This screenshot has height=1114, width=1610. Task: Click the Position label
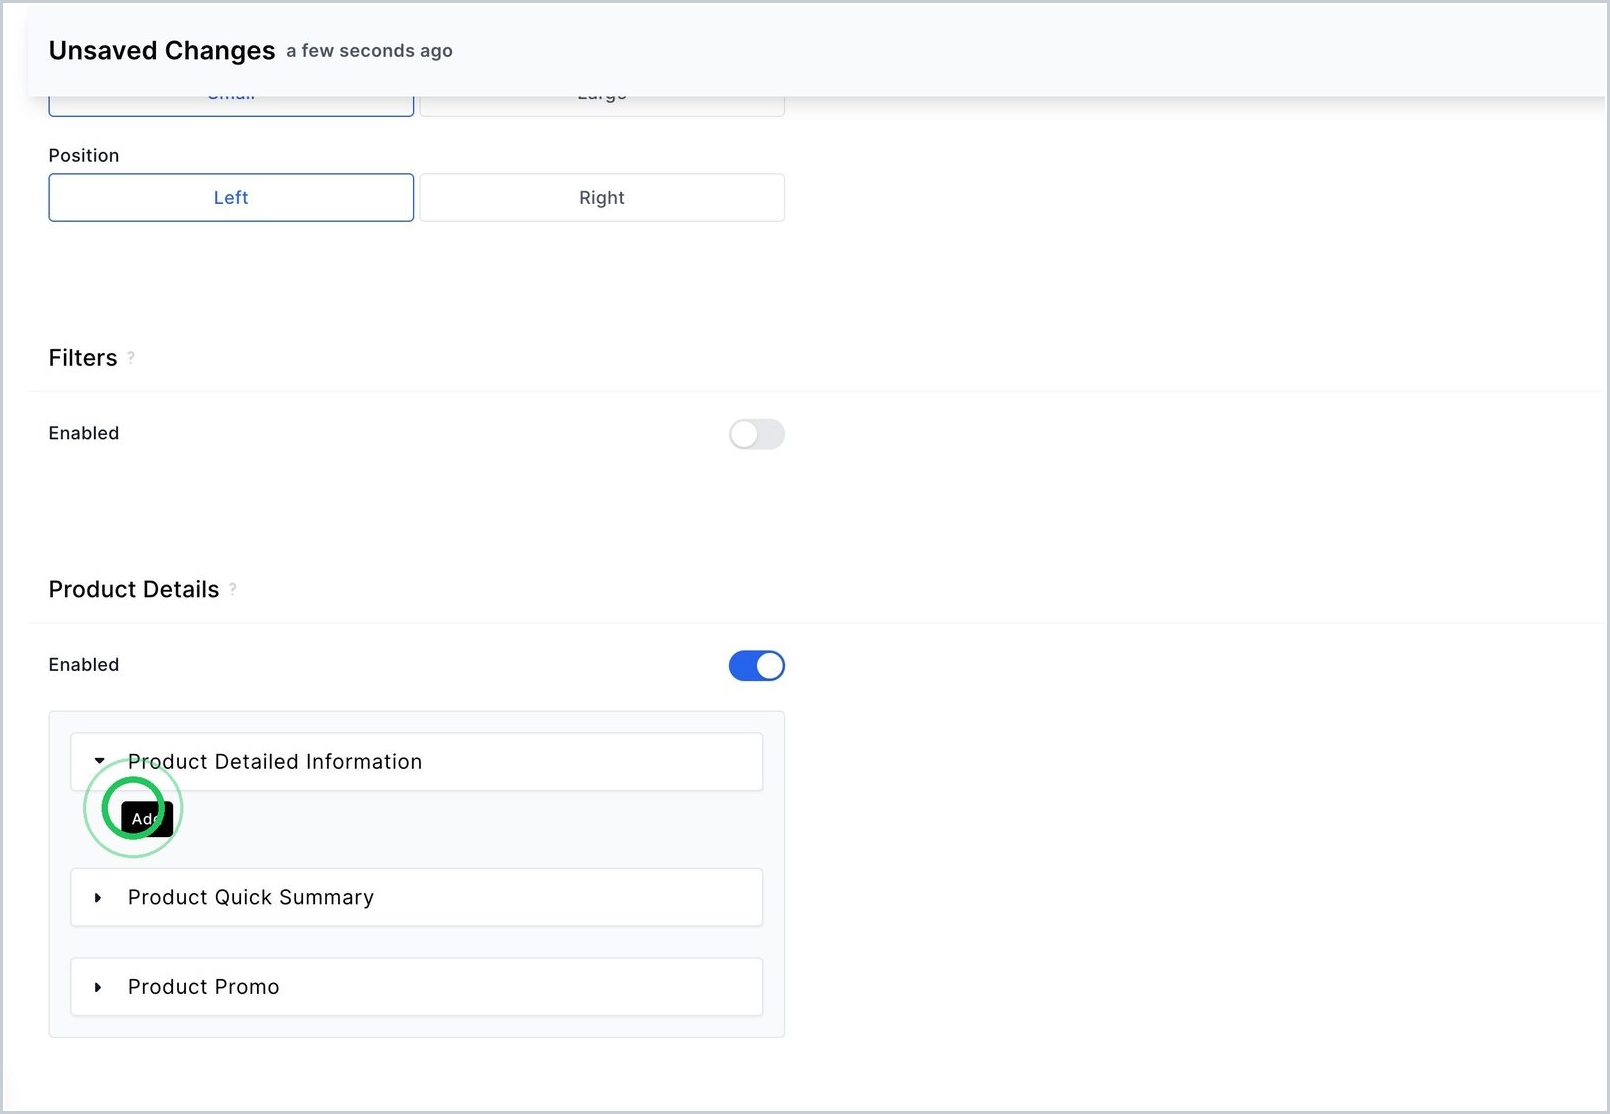coord(84,155)
